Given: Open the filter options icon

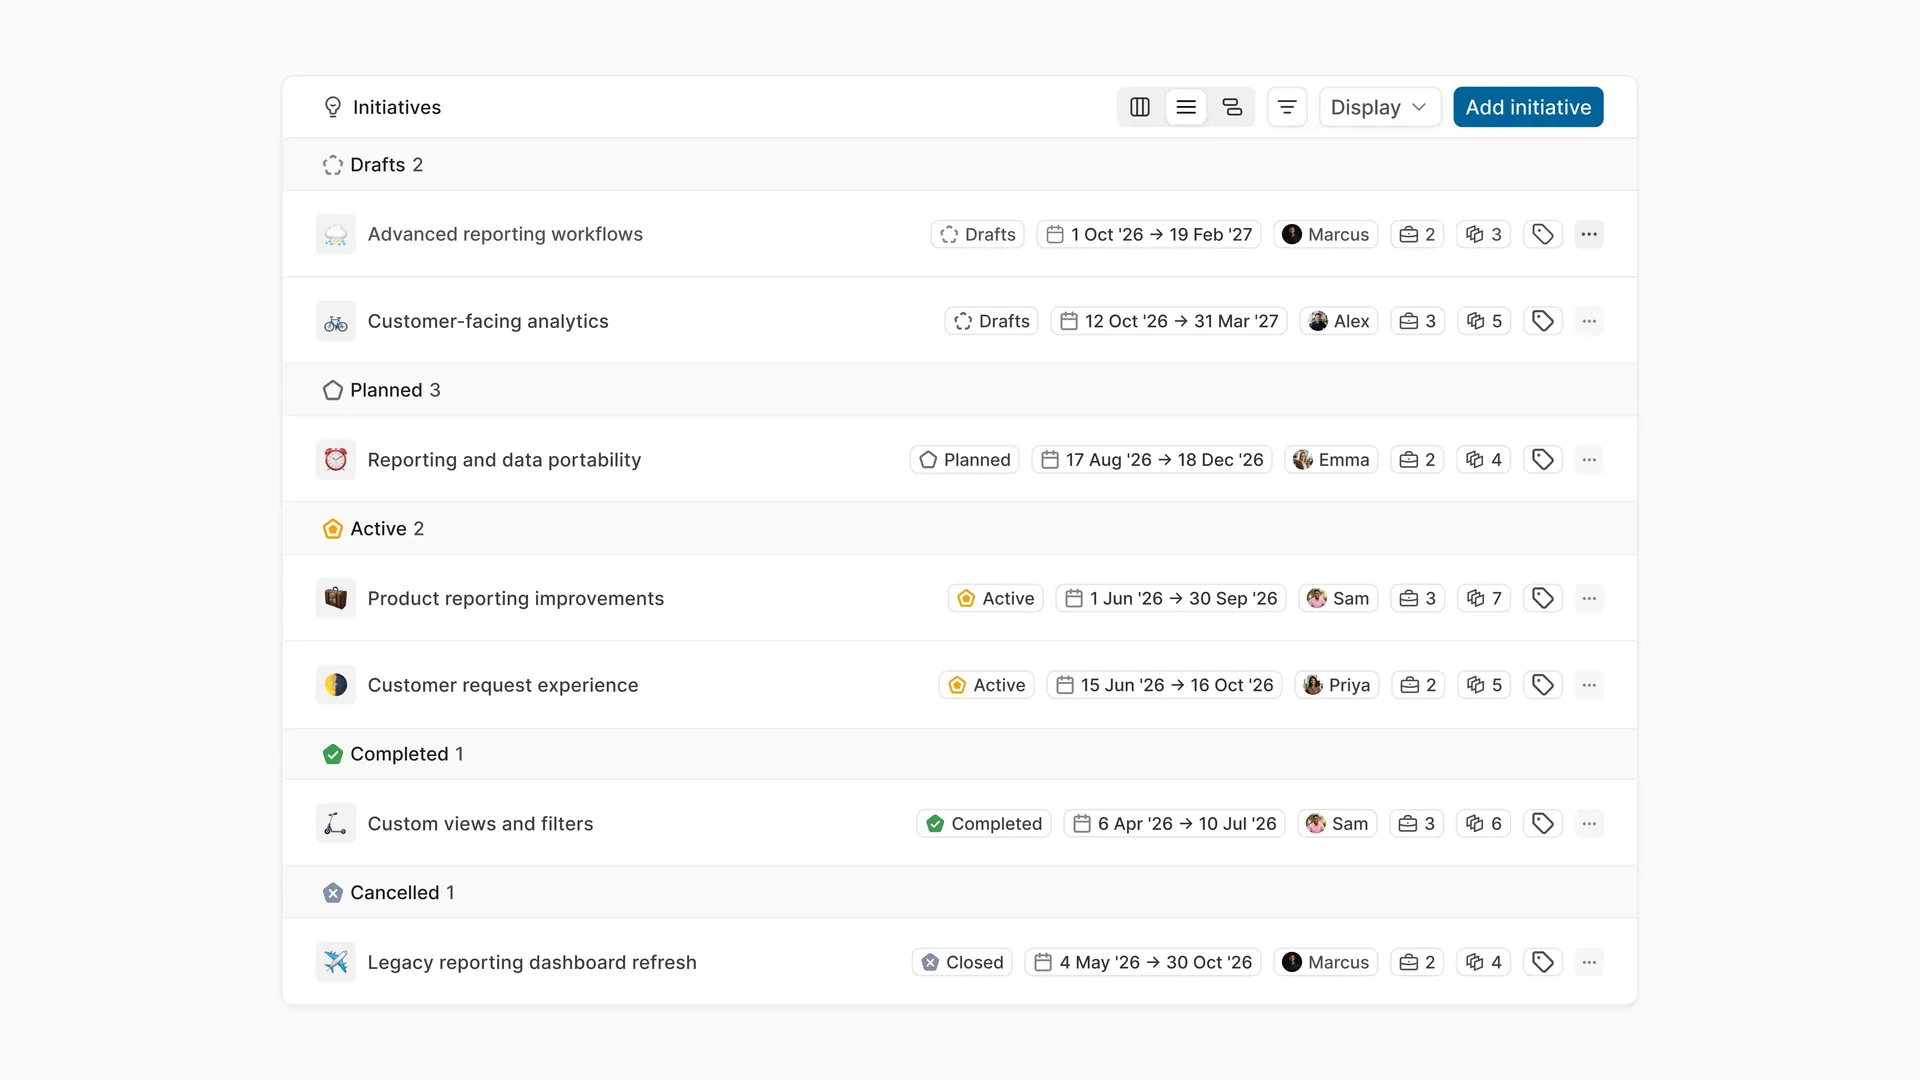Looking at the screenshot, I should tap(1287, 107).
